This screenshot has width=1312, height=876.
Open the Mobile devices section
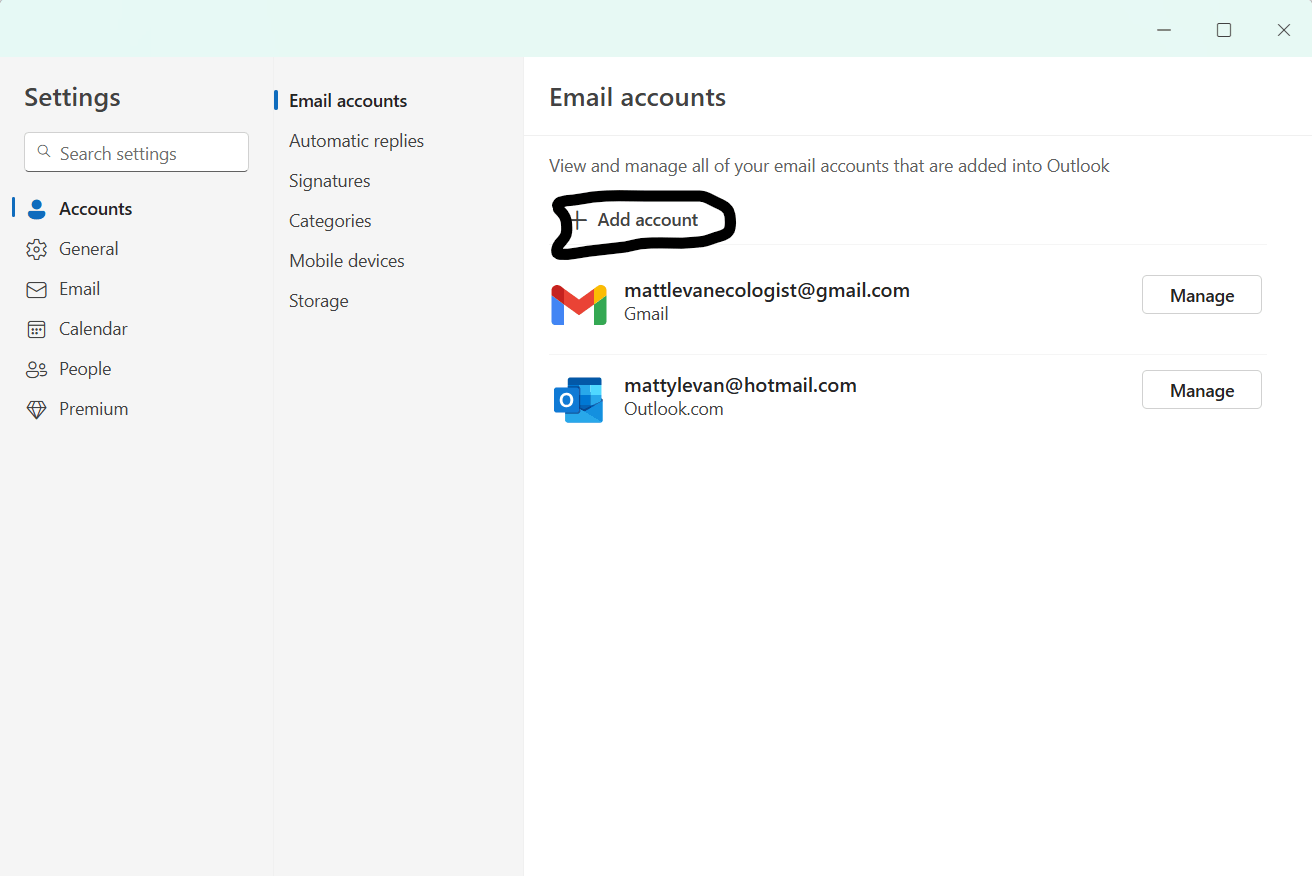(346, 260)
